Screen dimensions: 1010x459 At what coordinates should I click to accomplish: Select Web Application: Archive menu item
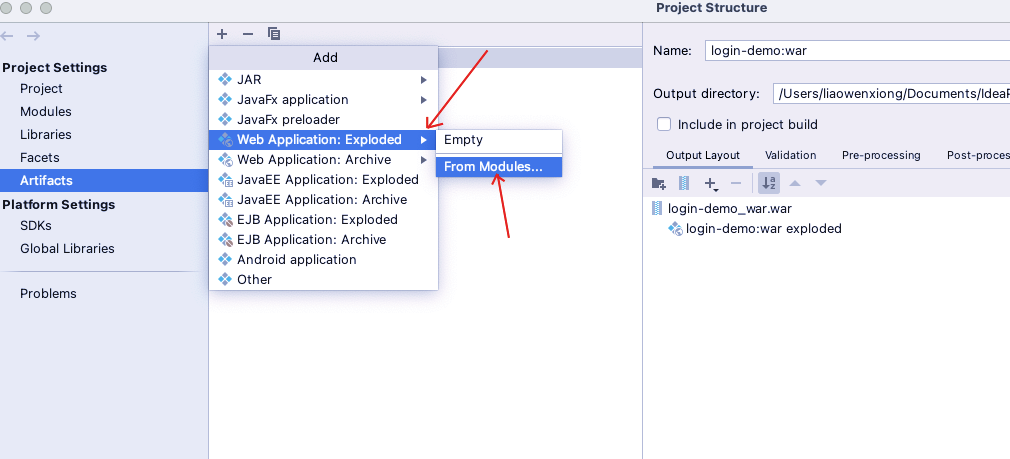click(323, 160)
